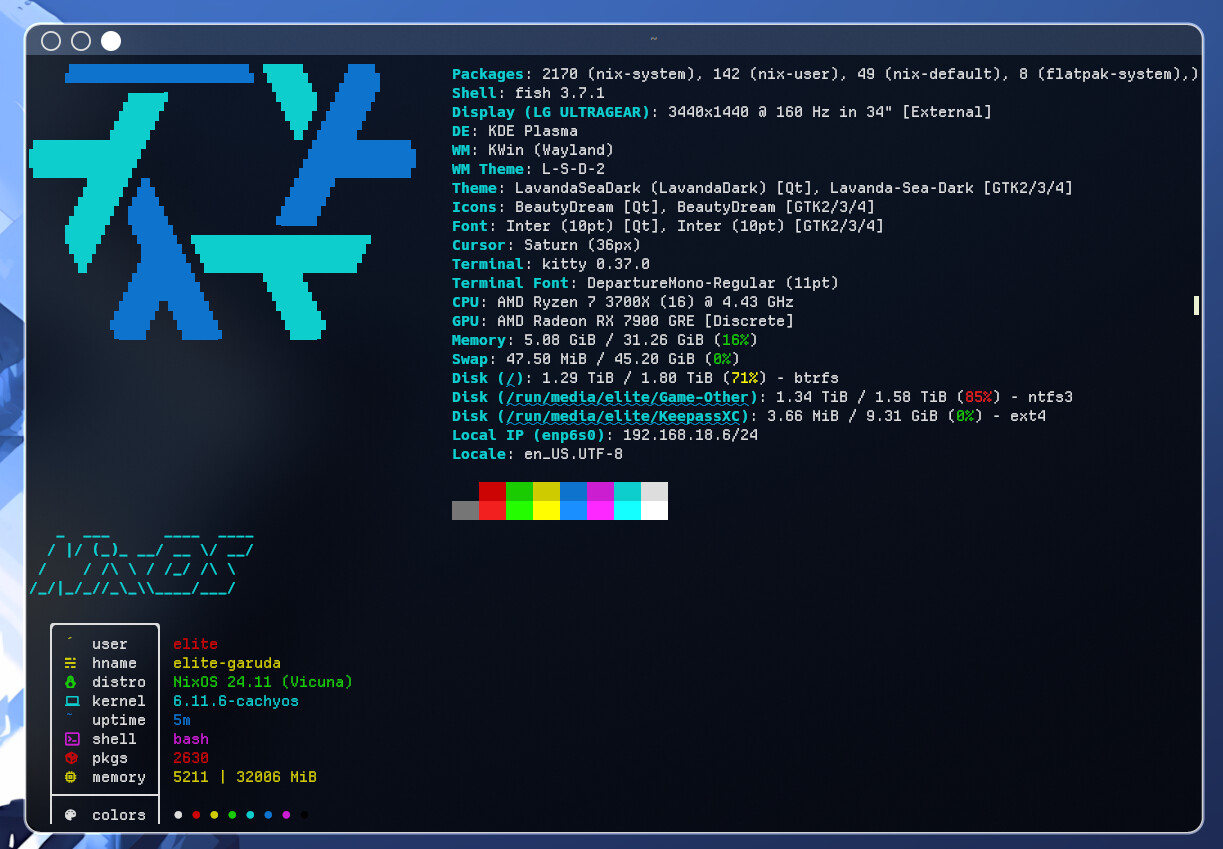Viewport: 1223px width, 849px height.
Task: Click the cyan dot in the colors row
Action: pyautogui.click(x=250, y=815)
